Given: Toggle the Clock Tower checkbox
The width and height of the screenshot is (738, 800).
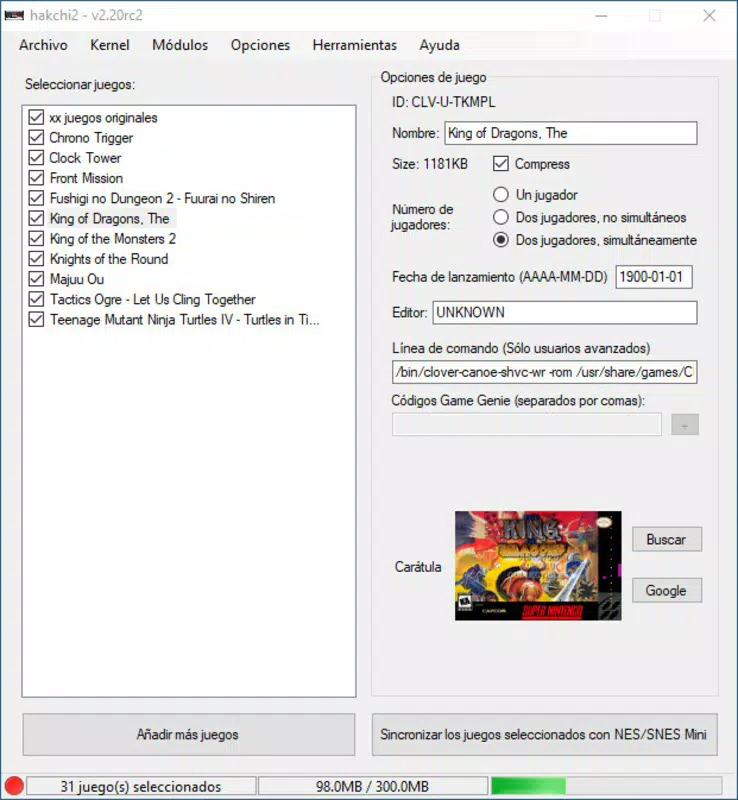Looking at the screenshot, I should [x=36, y=158].
